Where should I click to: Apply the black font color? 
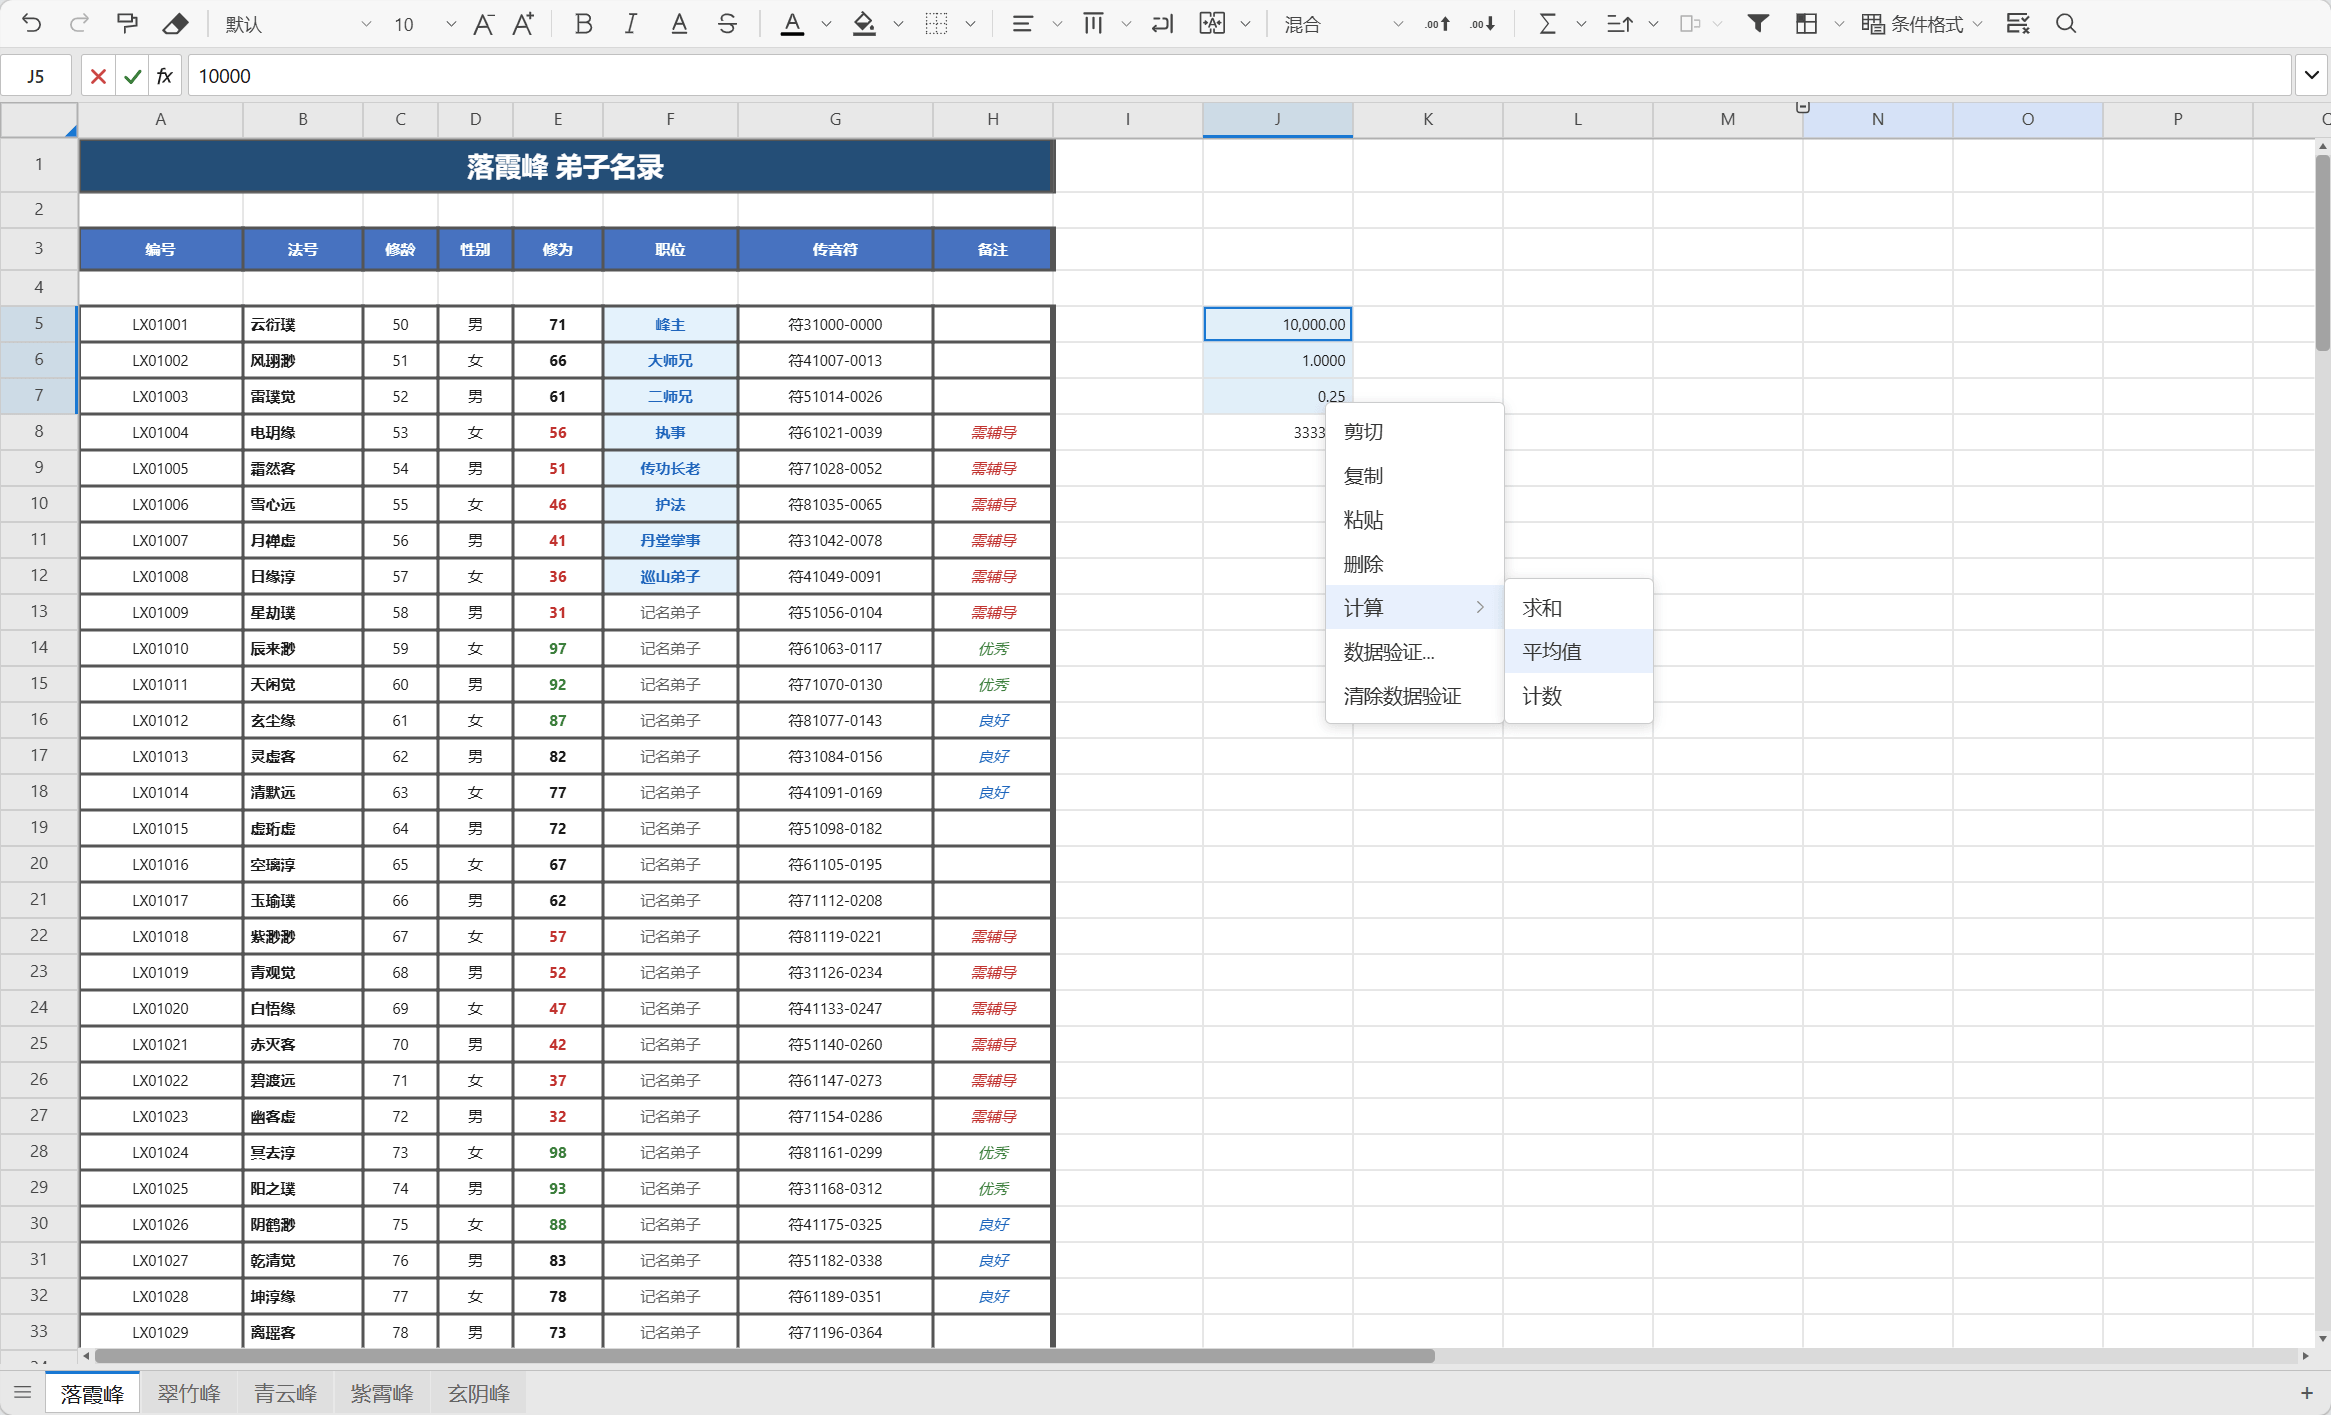click(x=792, y=24)
